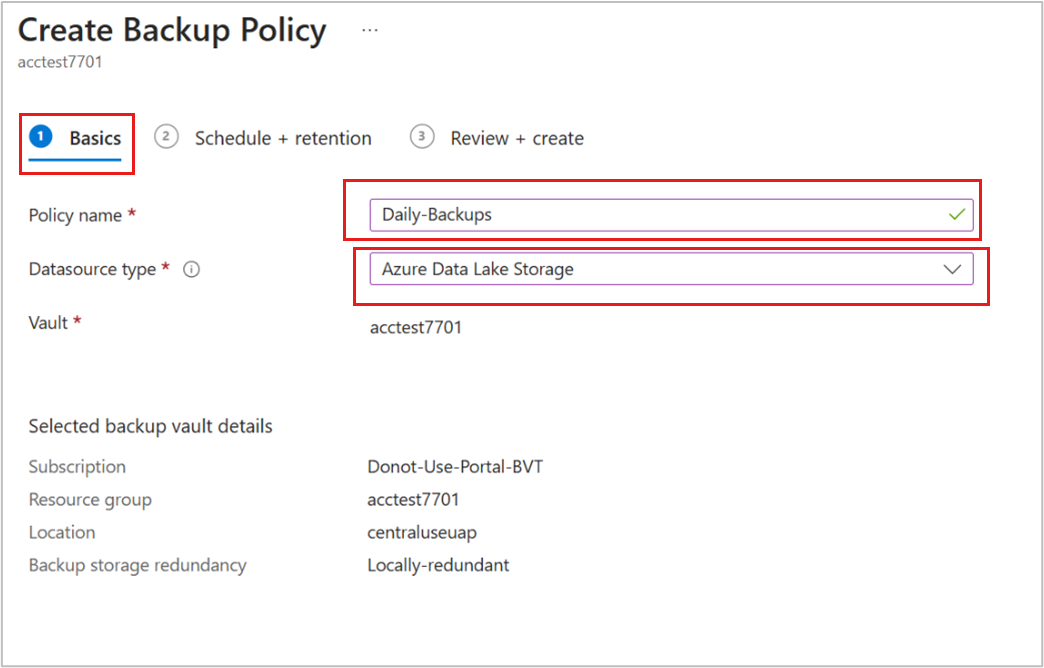Screen dimensions: 1044x668
Task: Click the step 1 circle icon
Action: click(41, 137)
